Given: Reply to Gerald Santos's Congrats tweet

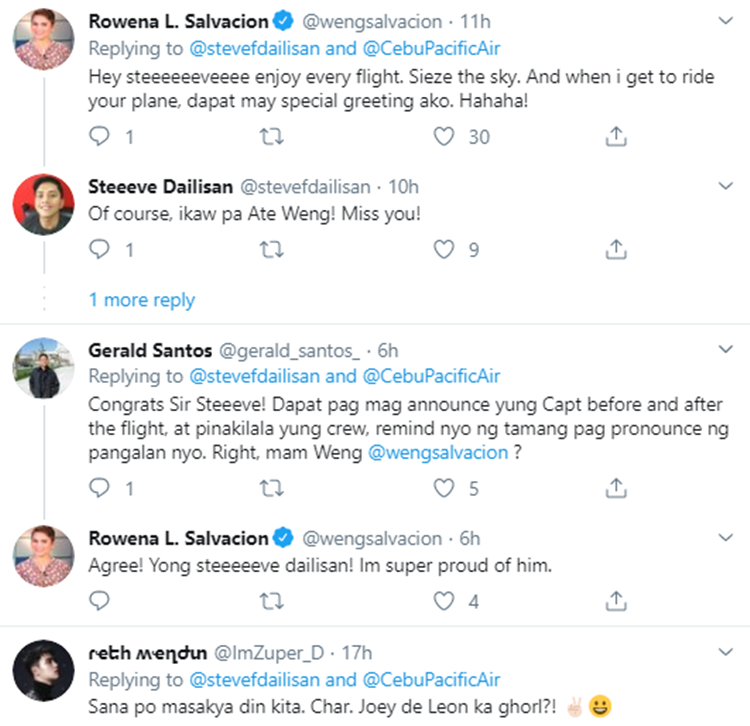Looking at the screenshot, I should pyautogui.click(x=99, y=488).
